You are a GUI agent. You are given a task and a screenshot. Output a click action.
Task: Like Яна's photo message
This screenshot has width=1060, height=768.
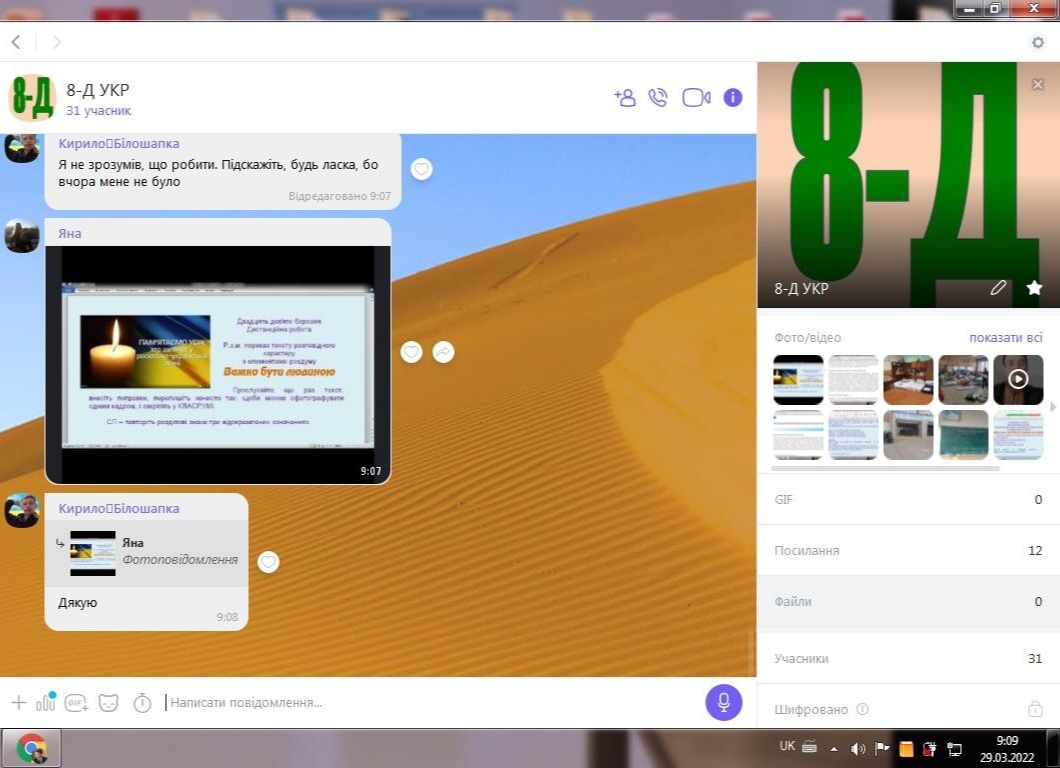point(412,352)
